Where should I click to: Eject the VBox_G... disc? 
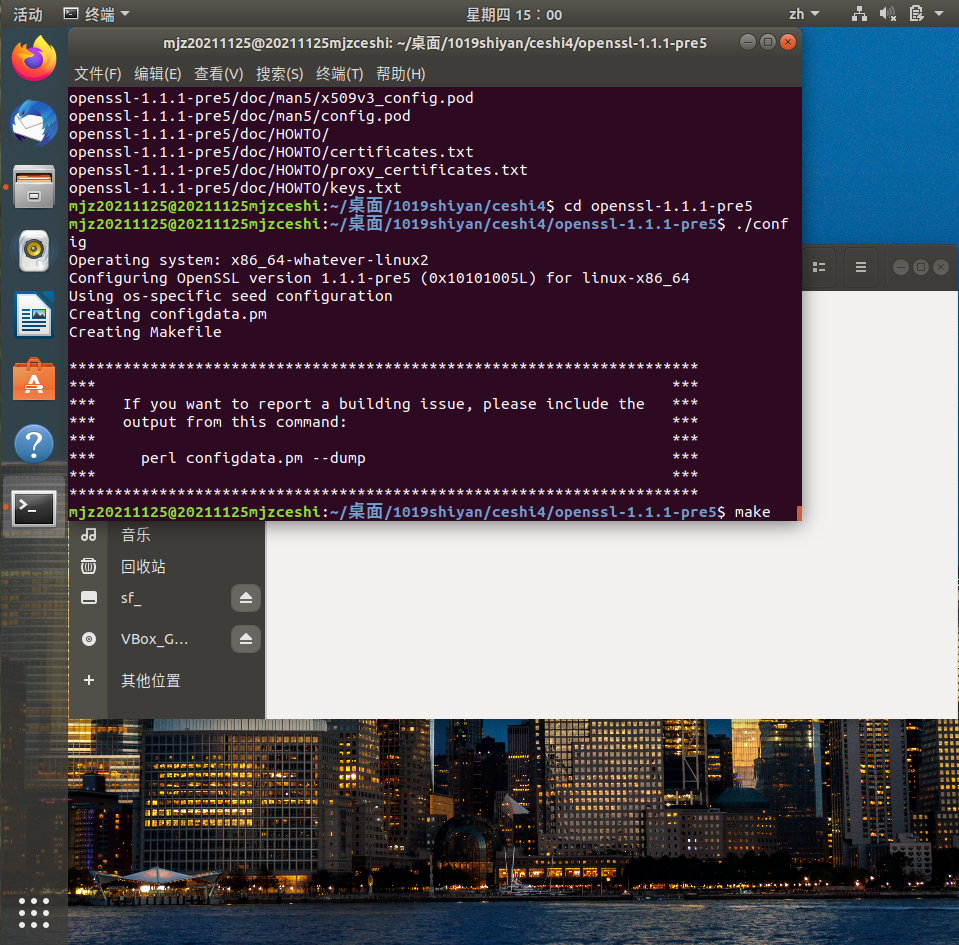(246, 639)
